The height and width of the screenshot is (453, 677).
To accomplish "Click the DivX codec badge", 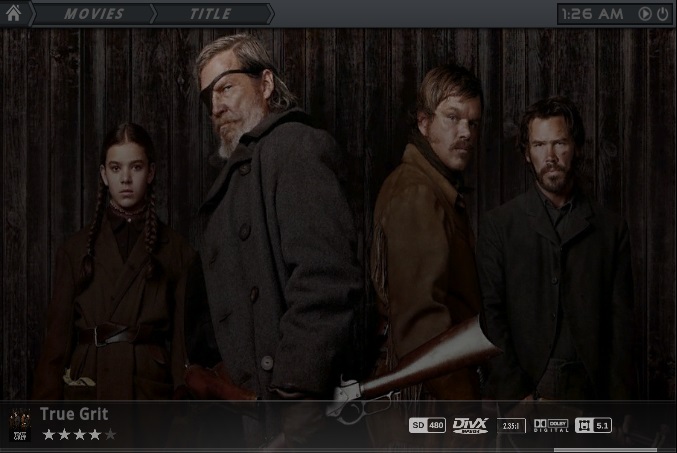I will point(470,425).
